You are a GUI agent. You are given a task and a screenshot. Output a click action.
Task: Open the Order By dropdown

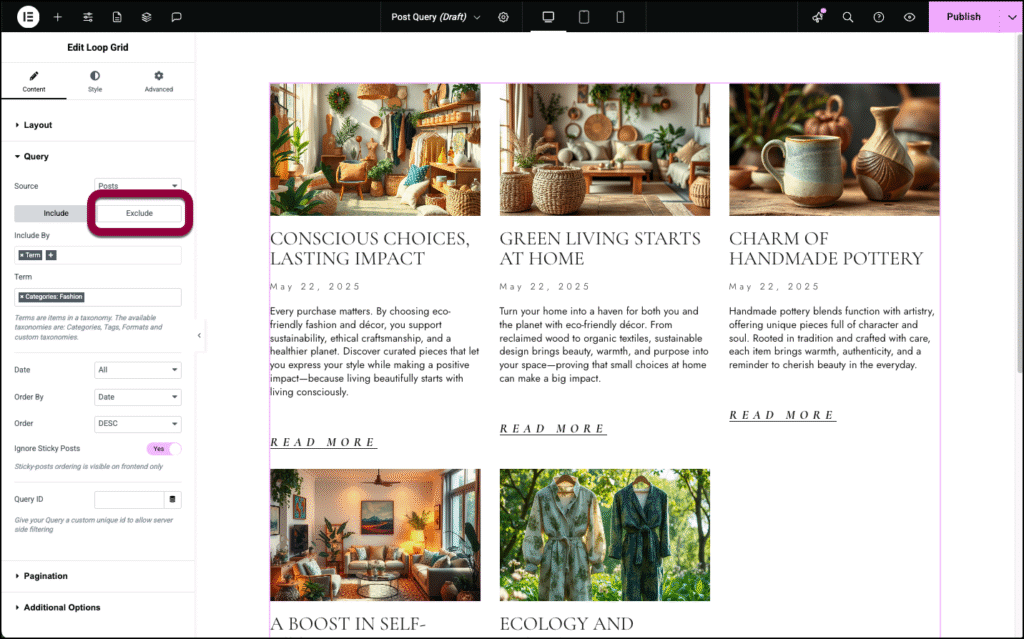click(x=138, y=397)
